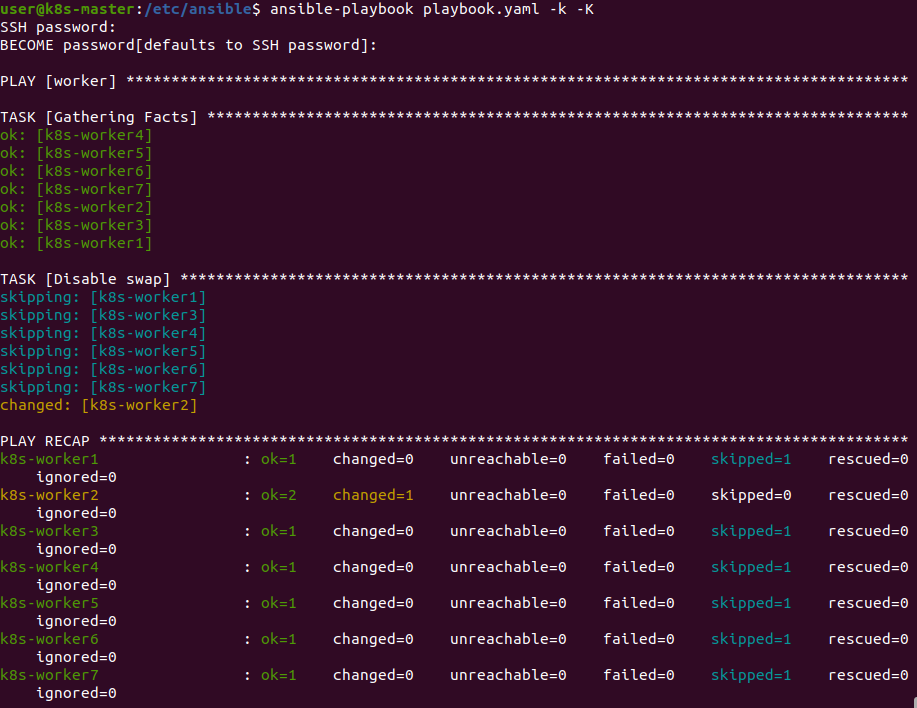Screen dimensions: 917x708
Task: Click 'skipped=1' in k8s-worker1 recap row
Action: pos(751,459)
